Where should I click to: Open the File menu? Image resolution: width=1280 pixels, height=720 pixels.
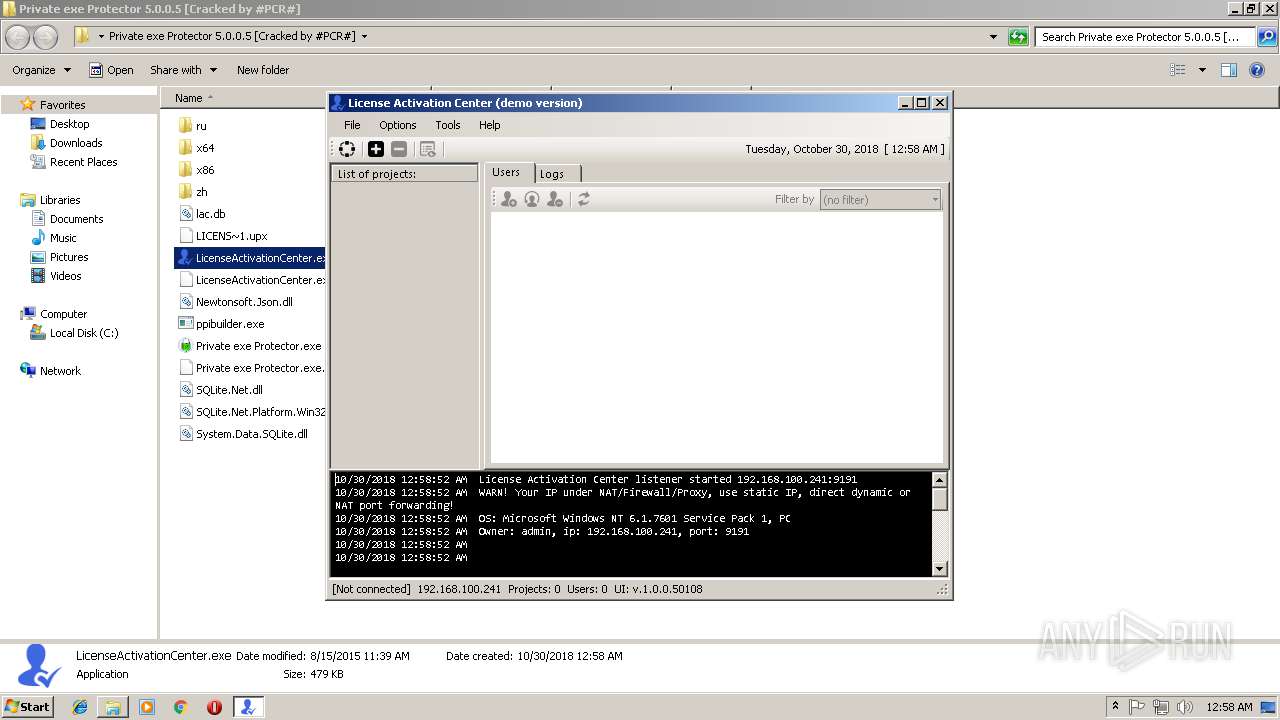pos(352,125)
